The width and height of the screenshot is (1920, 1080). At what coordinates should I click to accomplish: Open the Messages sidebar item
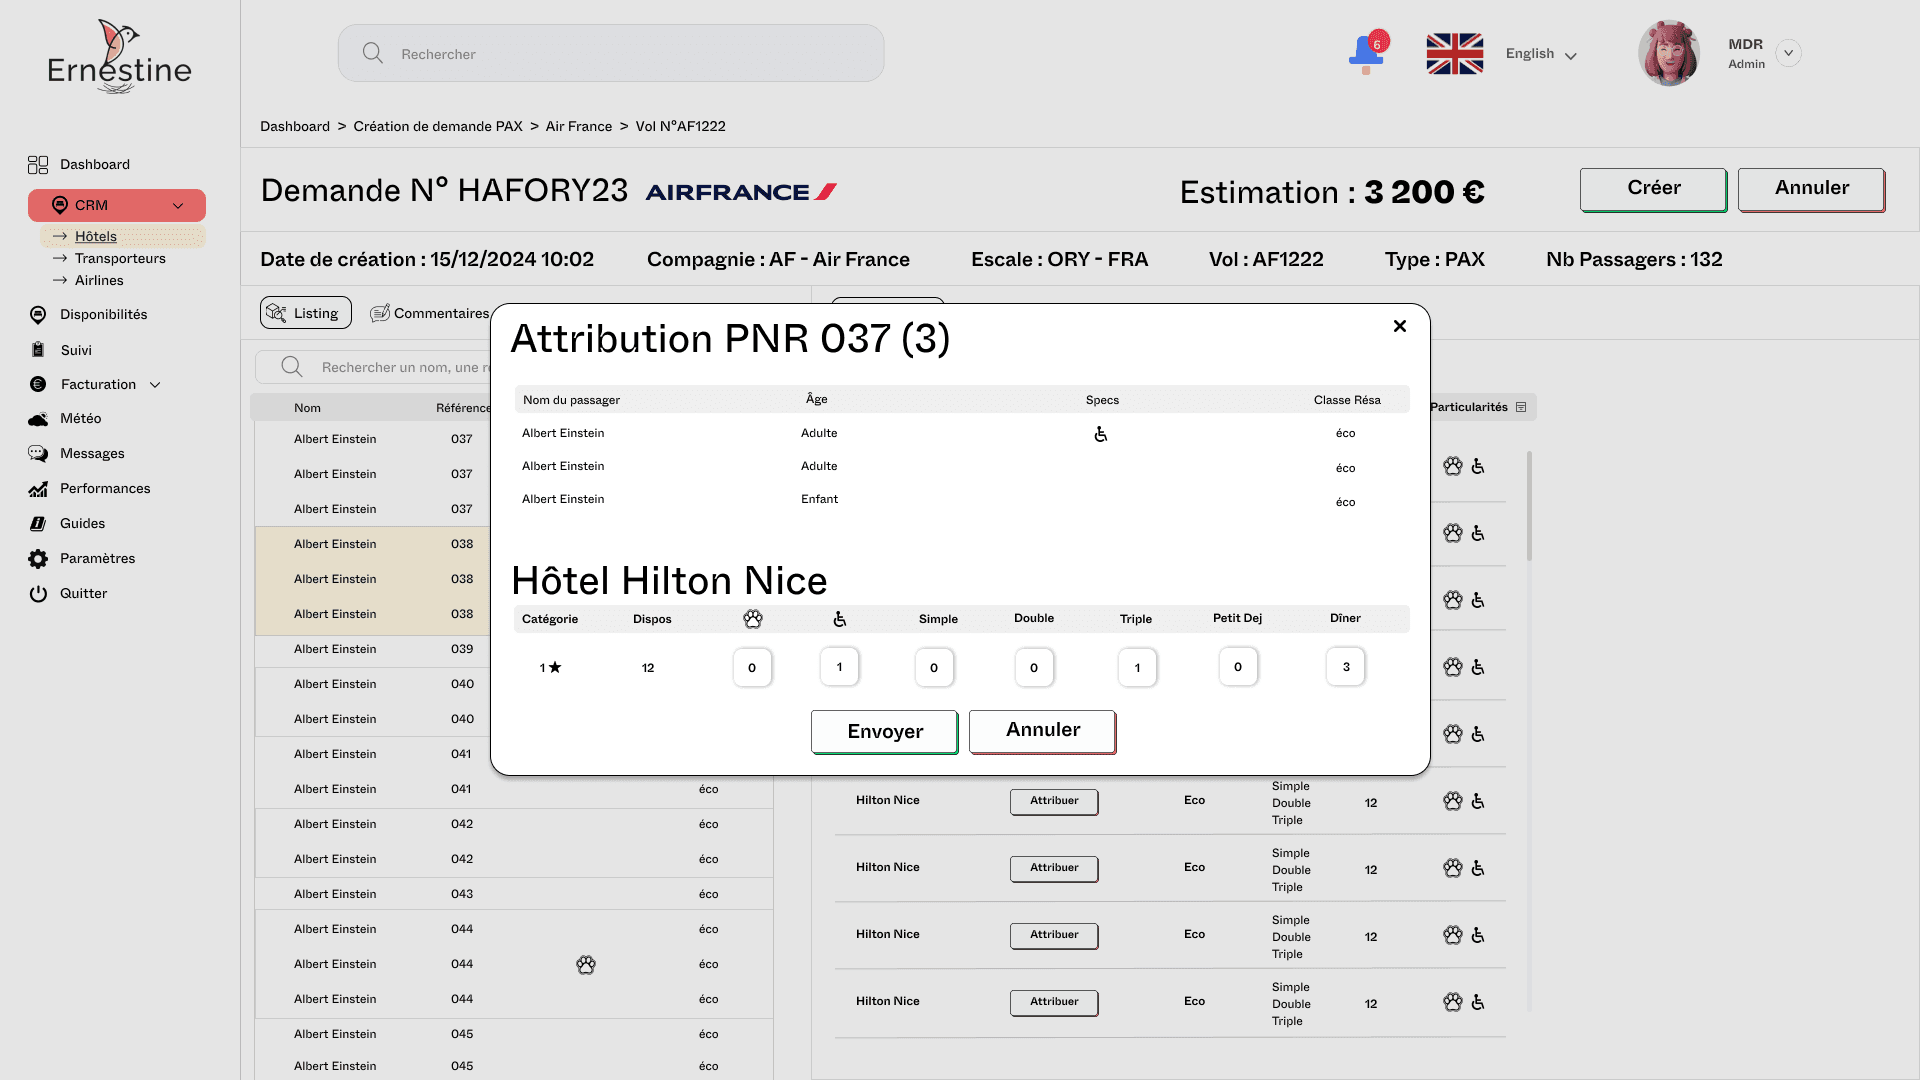tap(92, 453)
